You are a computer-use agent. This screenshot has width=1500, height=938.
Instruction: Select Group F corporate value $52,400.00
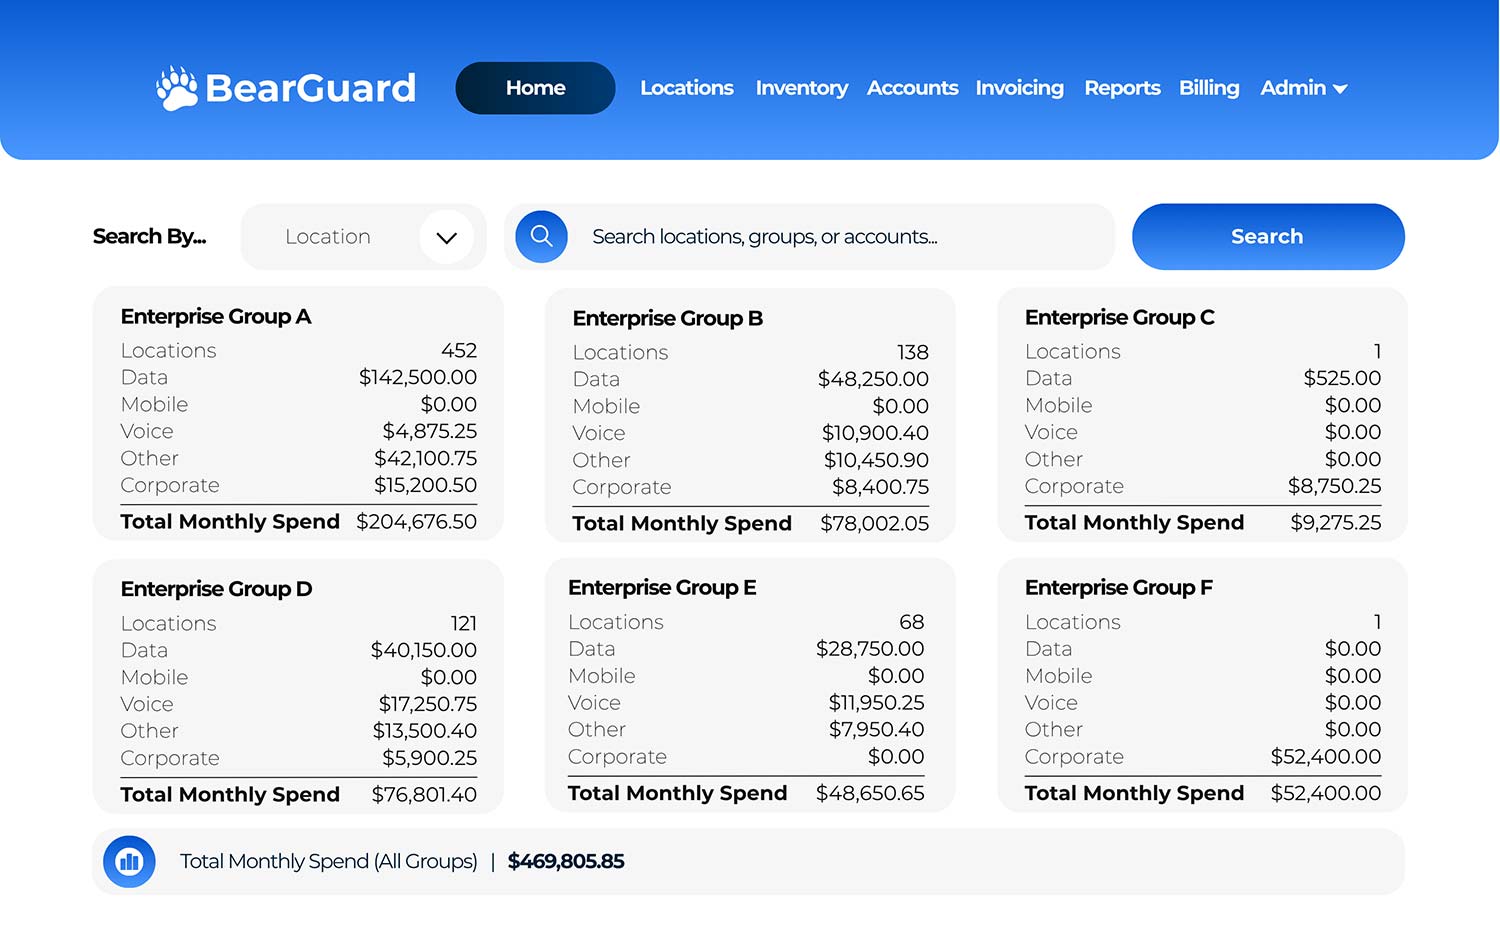pyautogui.click(x=1326, y=758)
